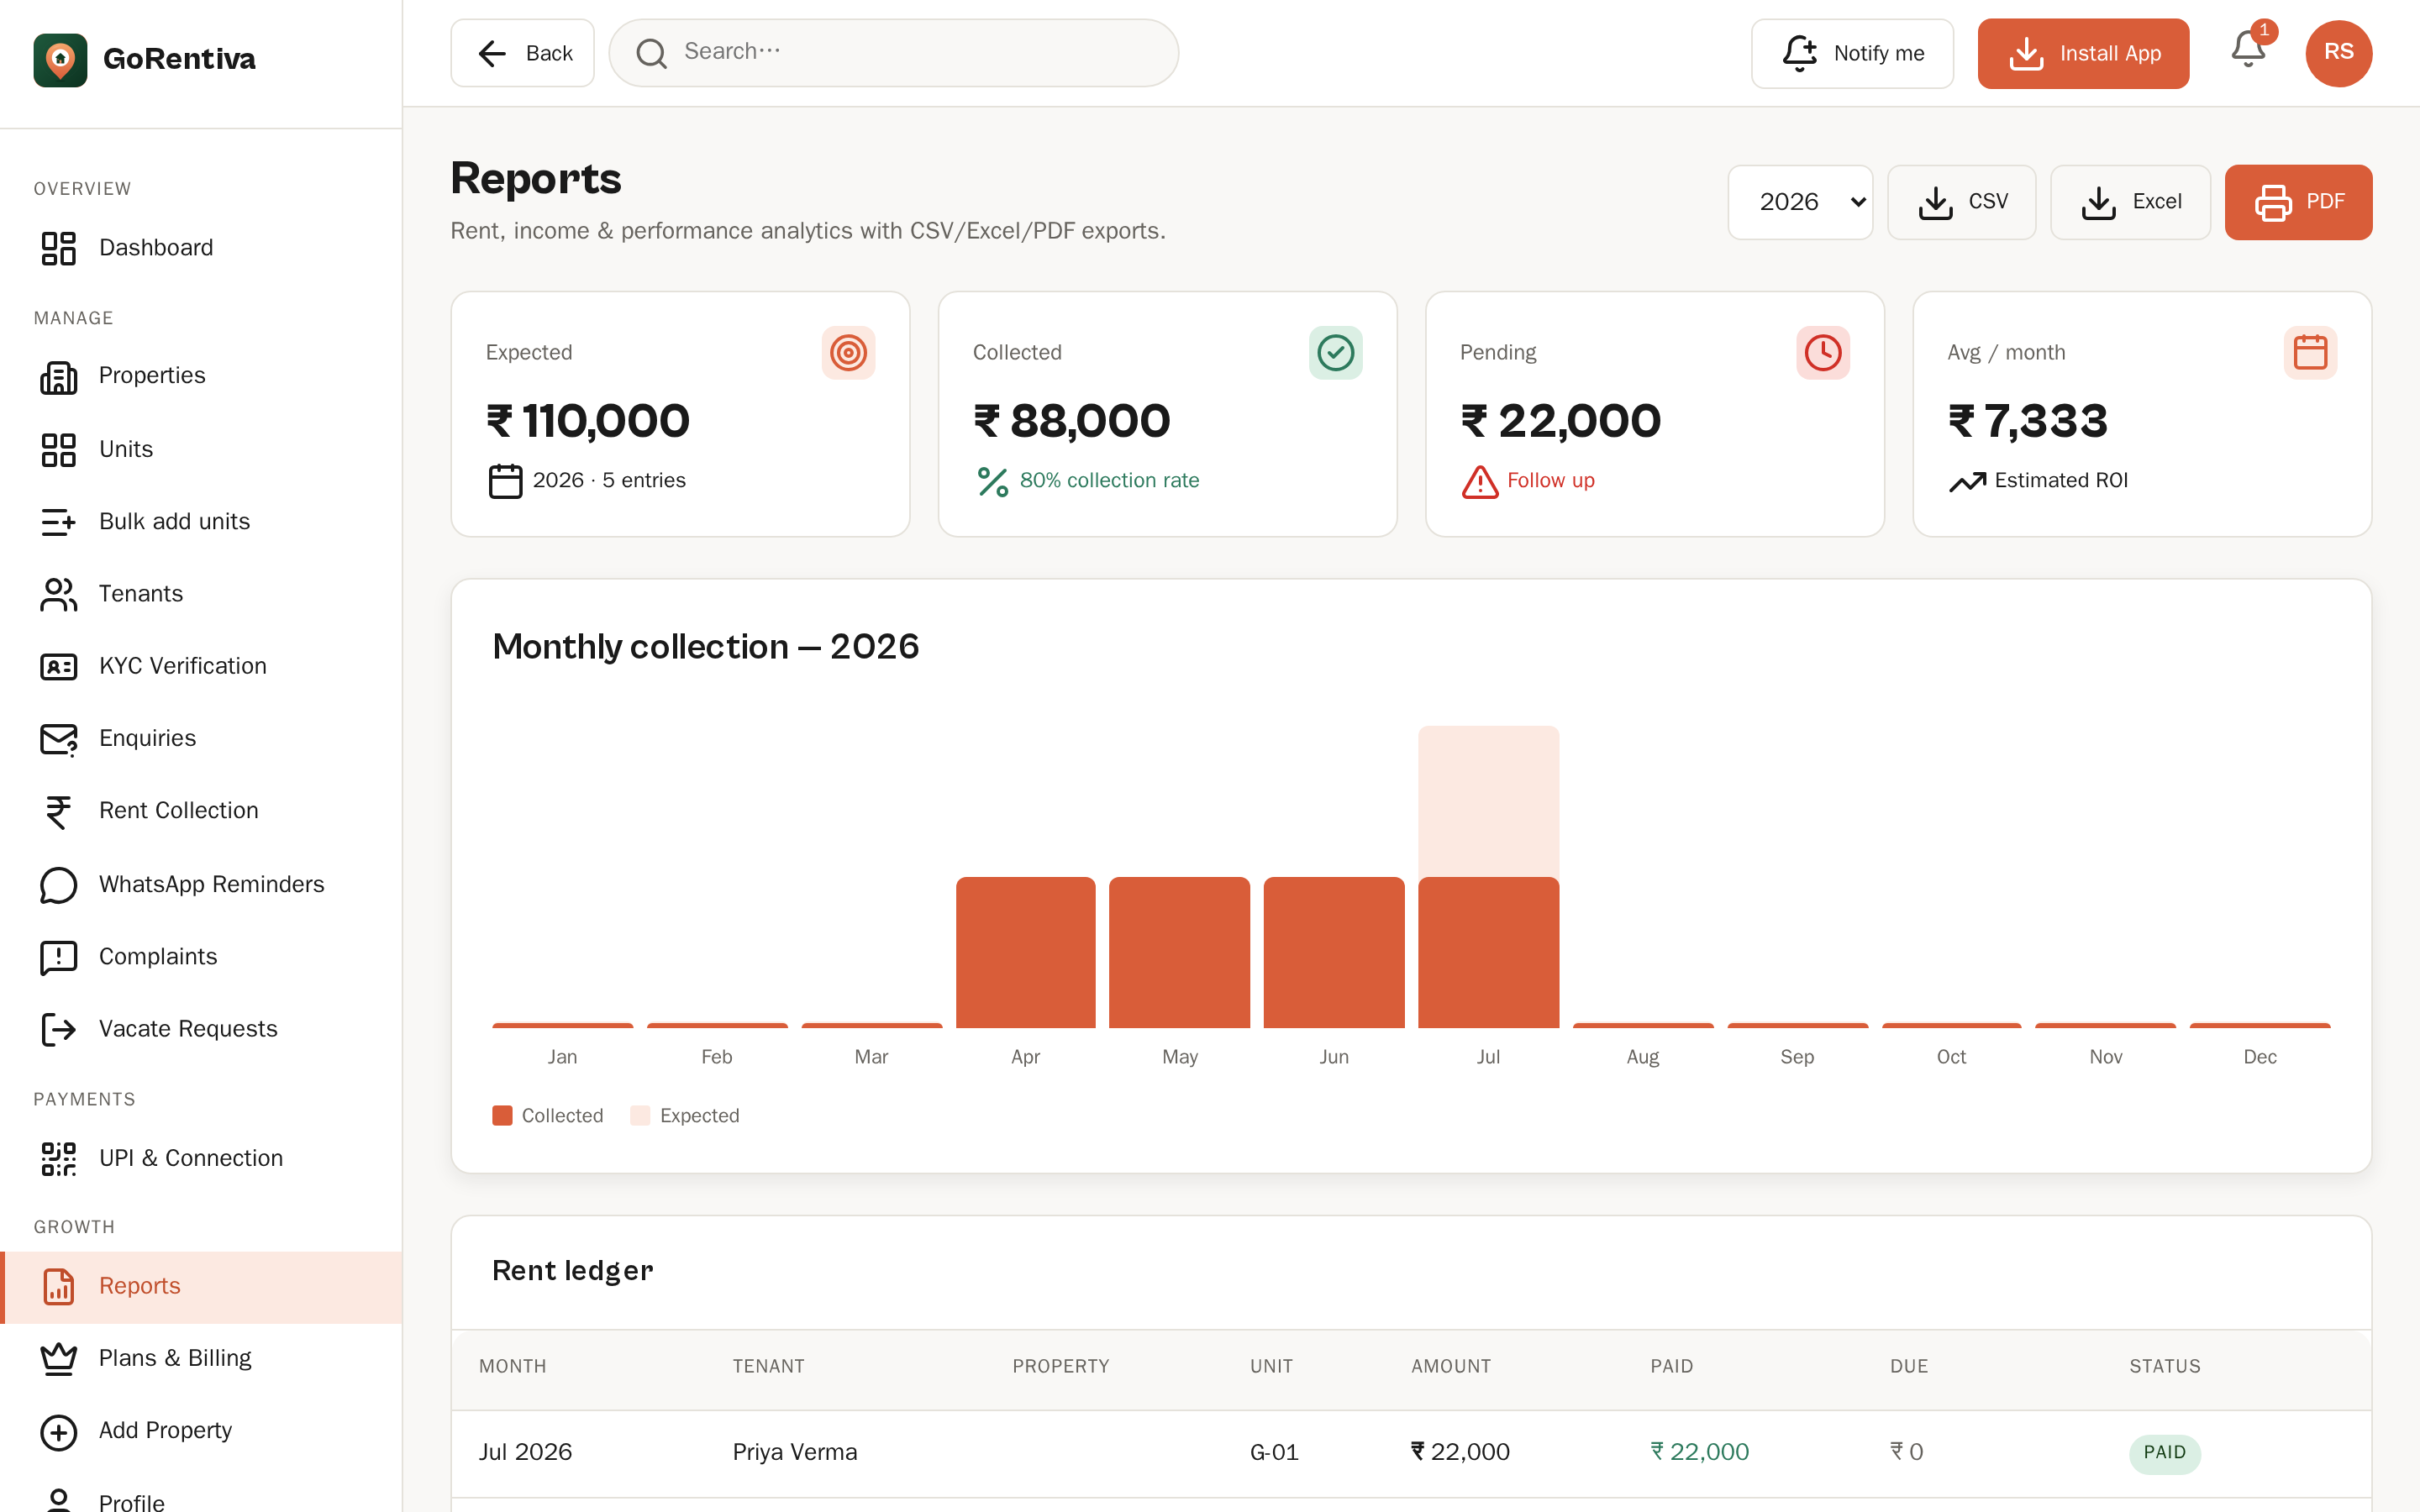Click tenant name Priya Verma in ledger
2420x1512 pixels.
[x=794, y=1453]
